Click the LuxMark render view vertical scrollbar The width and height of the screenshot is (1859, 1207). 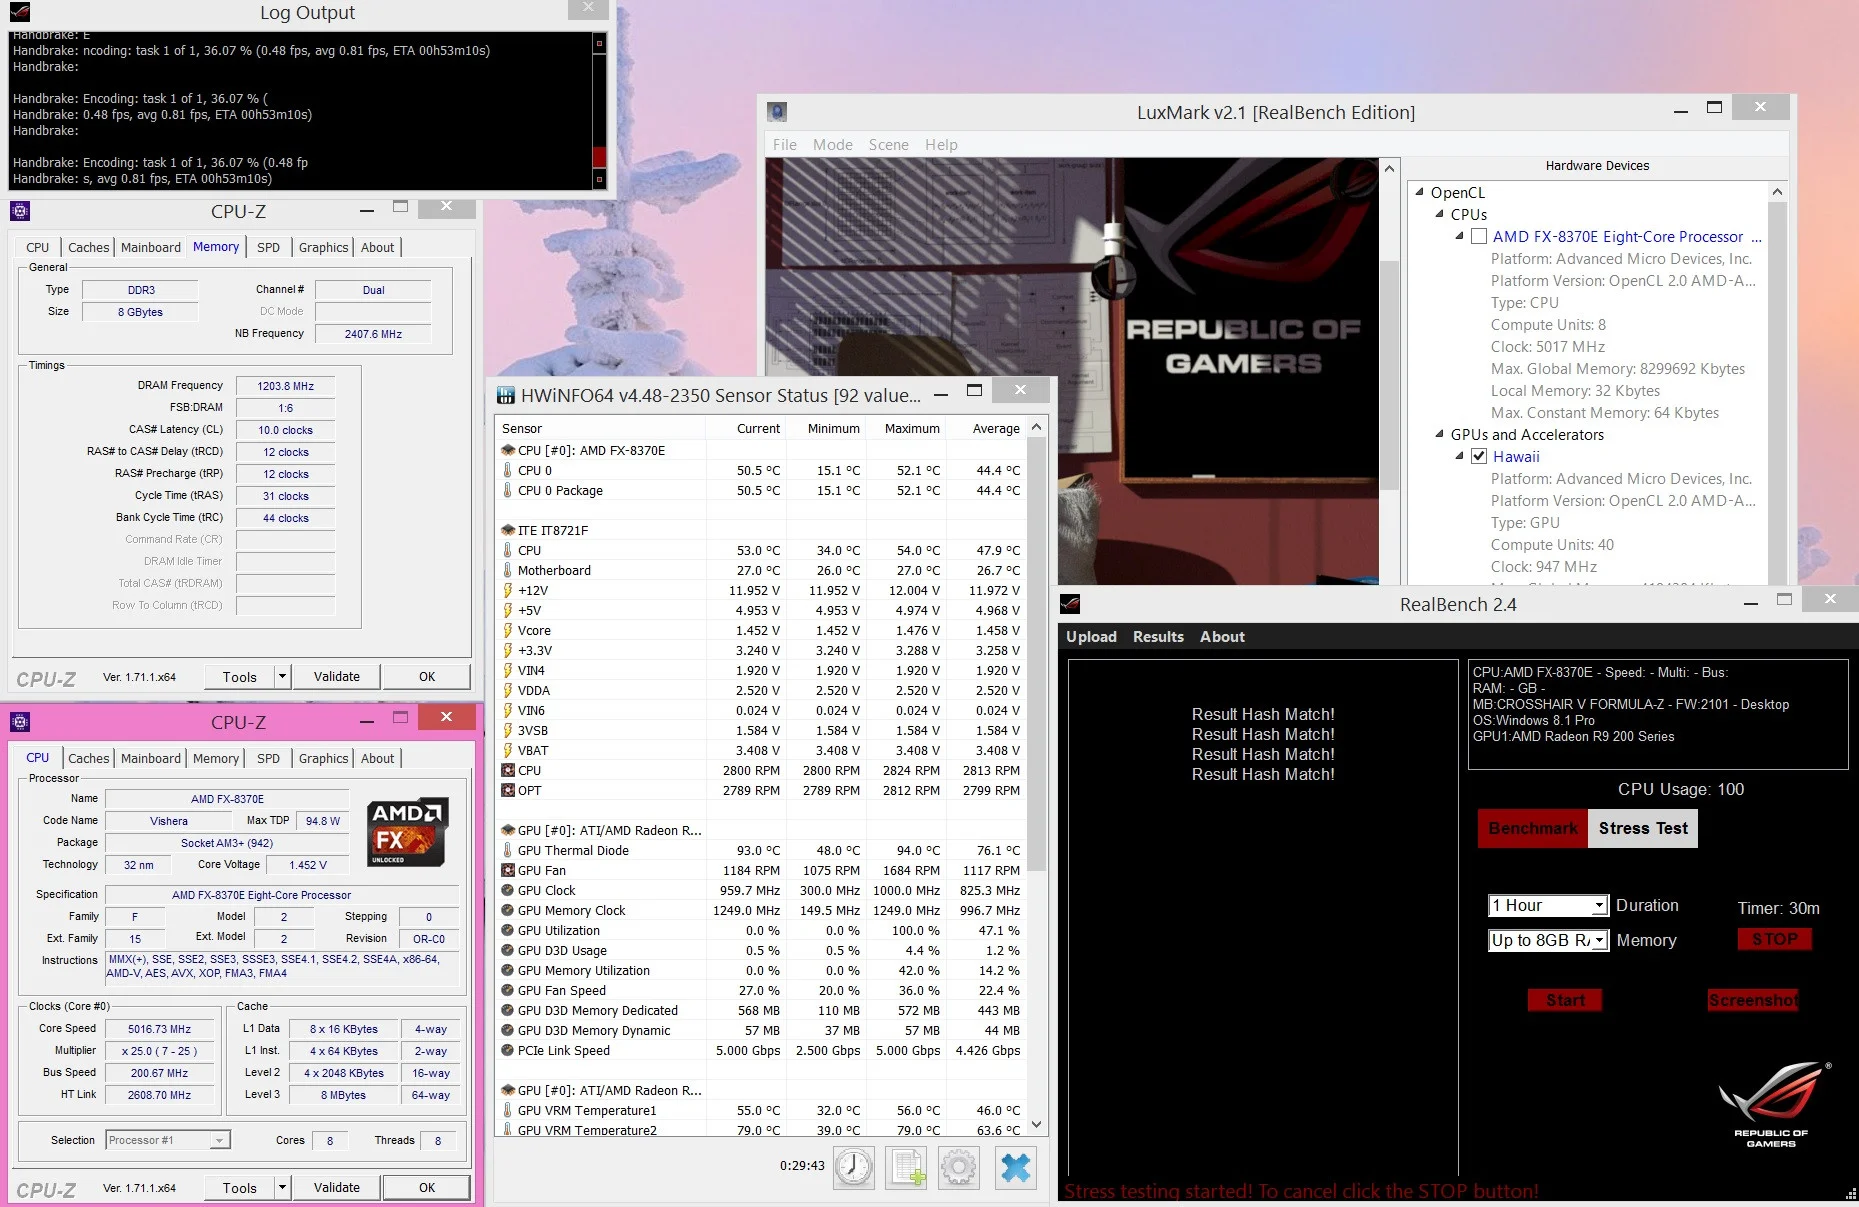coord(1388,371)
